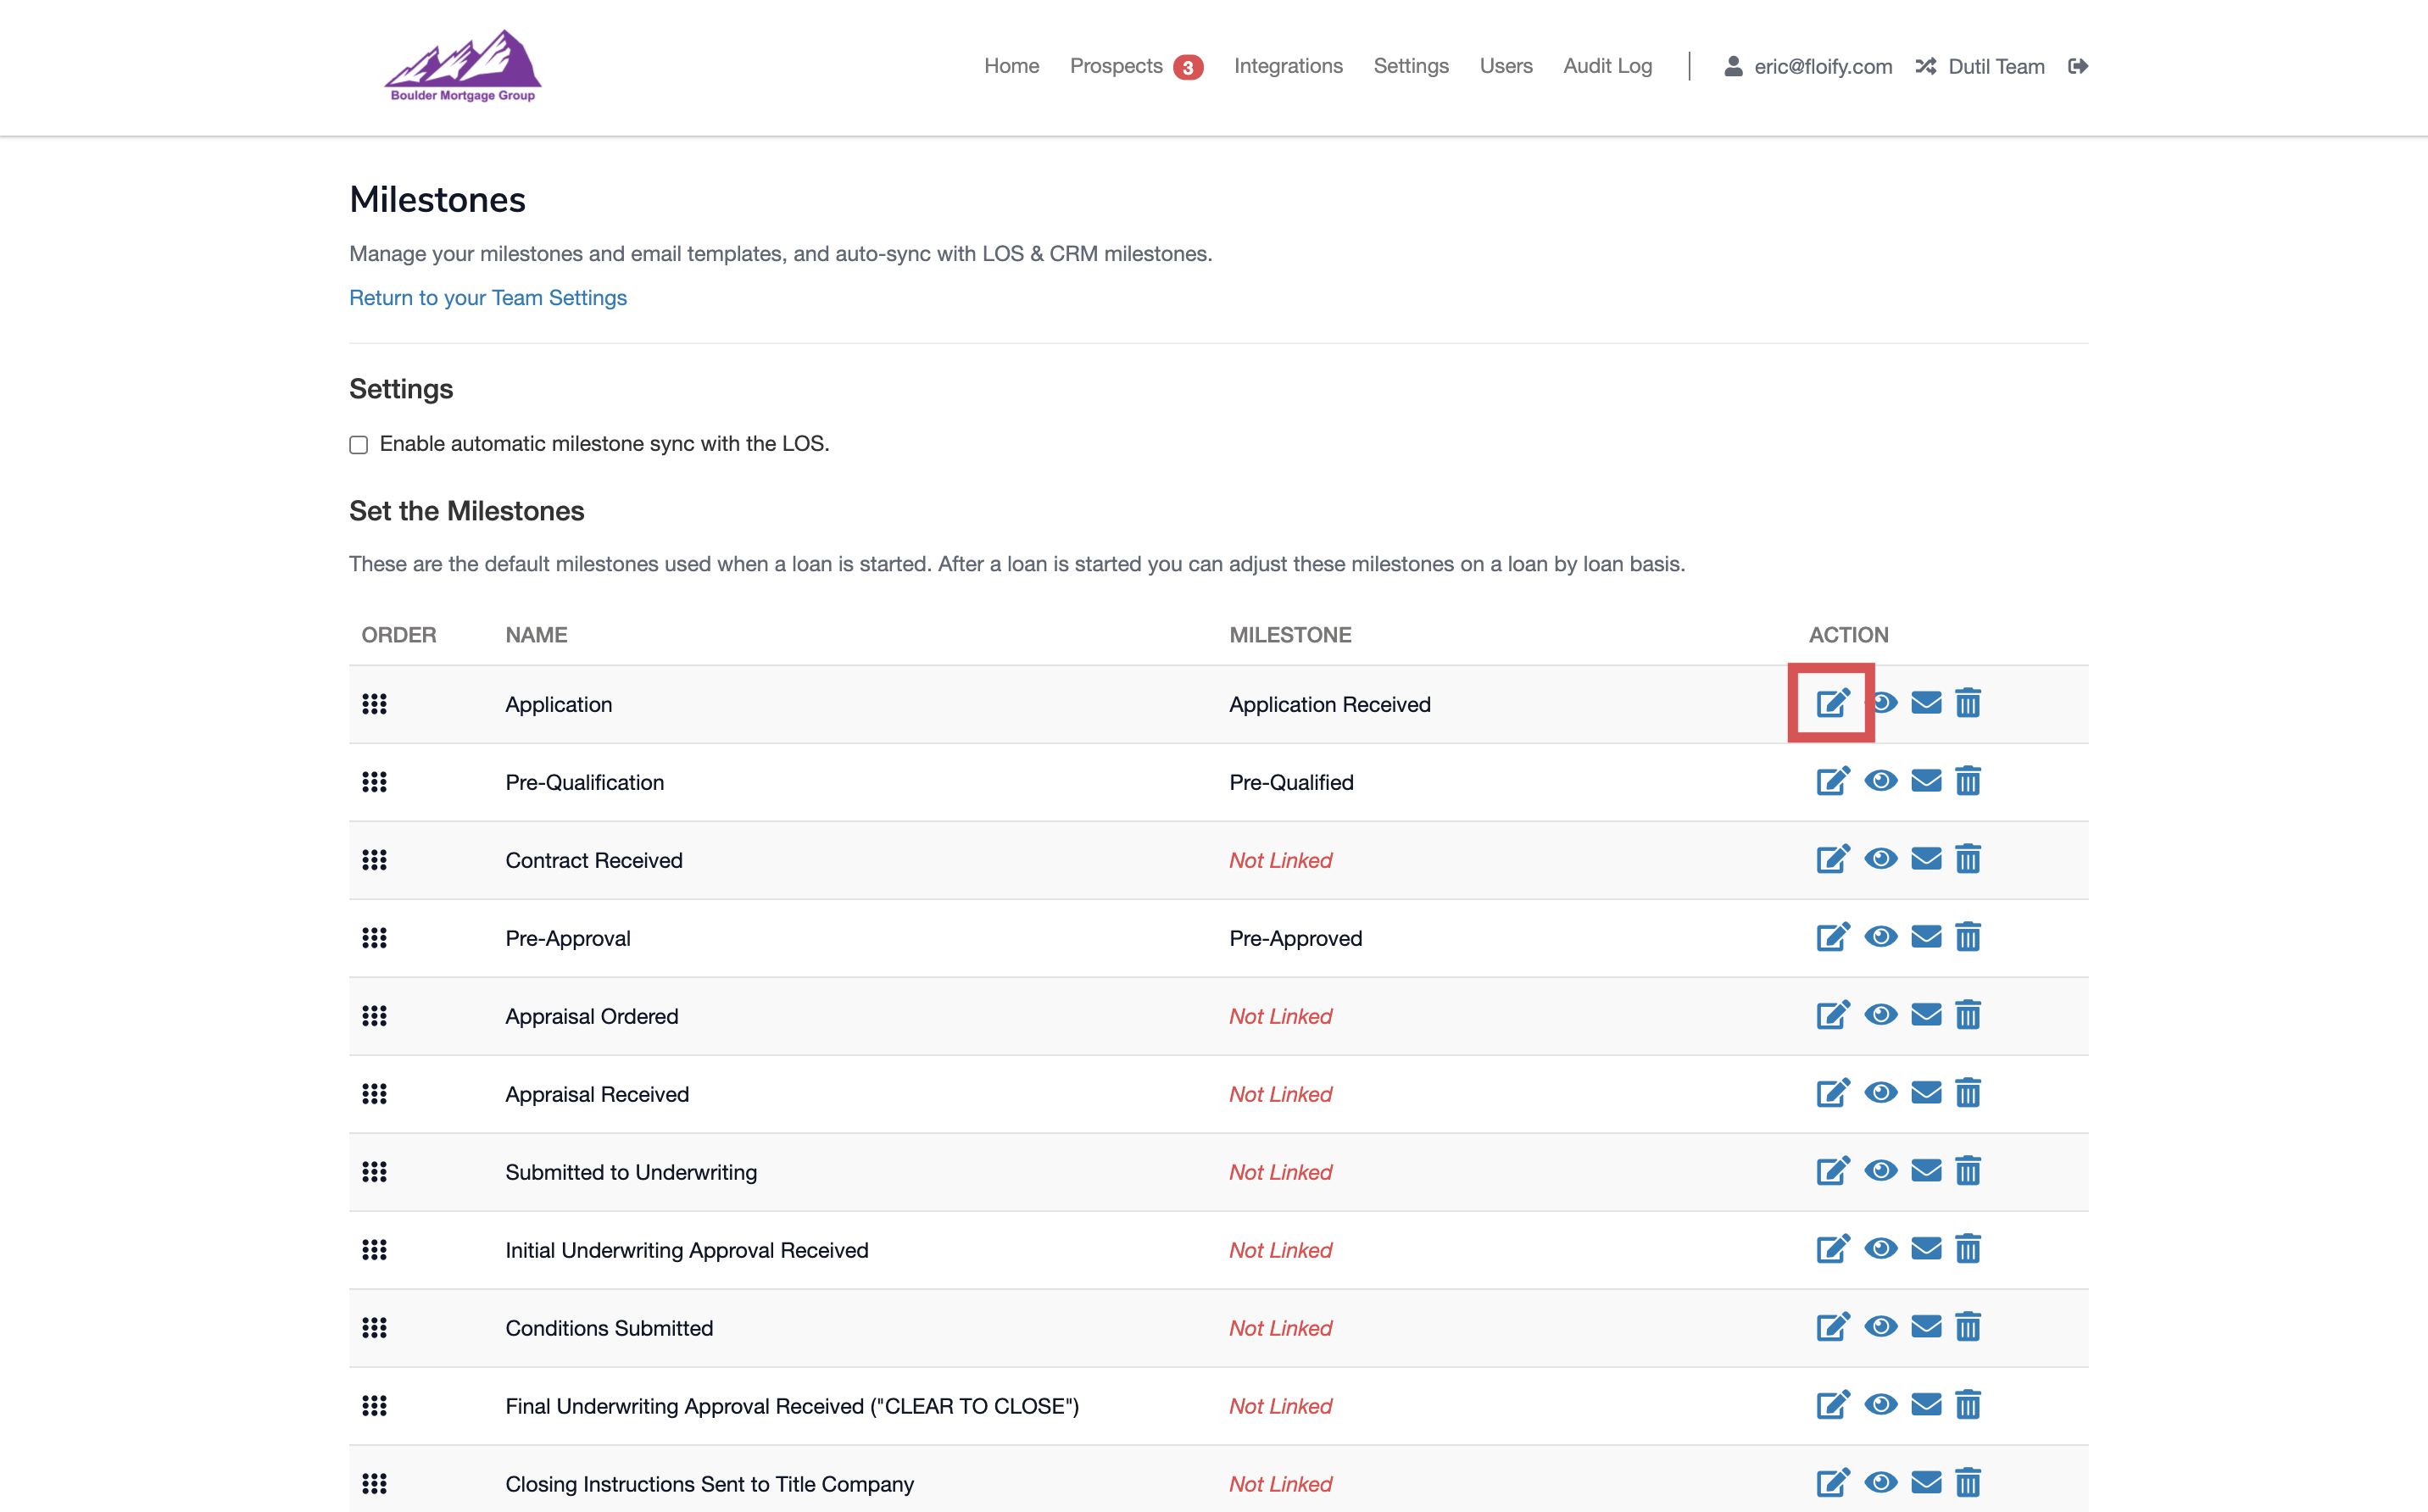This screenshot has height=1512, width=2428.
Task: Grab drag handle for Closing Instructions row
Action: coord(374,1484)
